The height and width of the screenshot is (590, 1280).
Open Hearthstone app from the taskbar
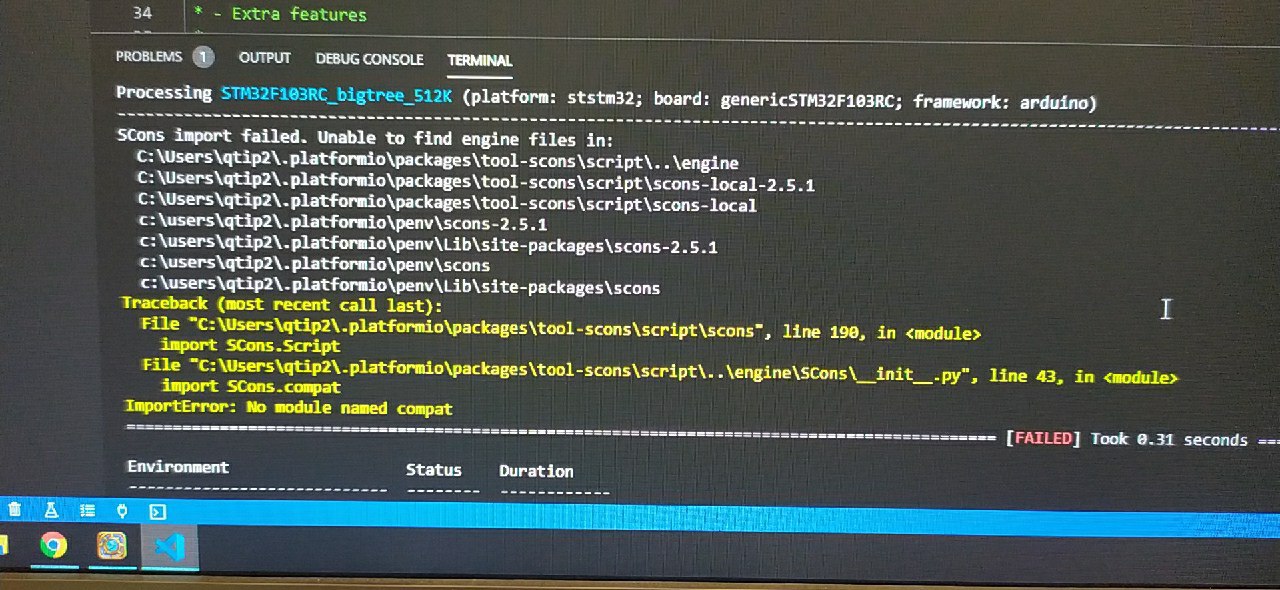[112, 546]
